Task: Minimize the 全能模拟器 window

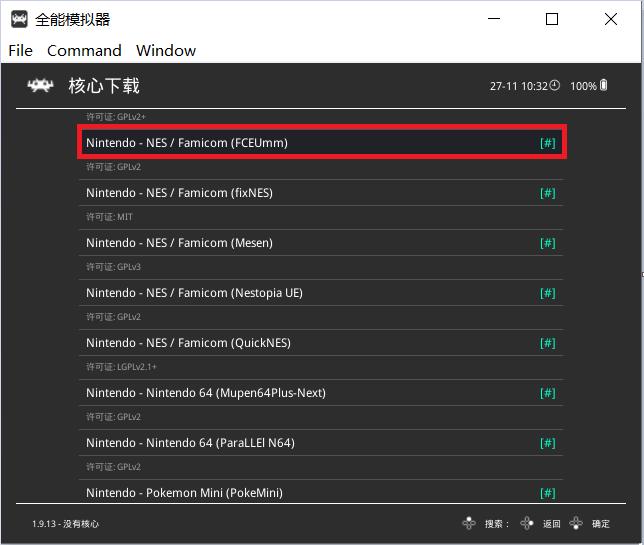Action: pos(494,19)
